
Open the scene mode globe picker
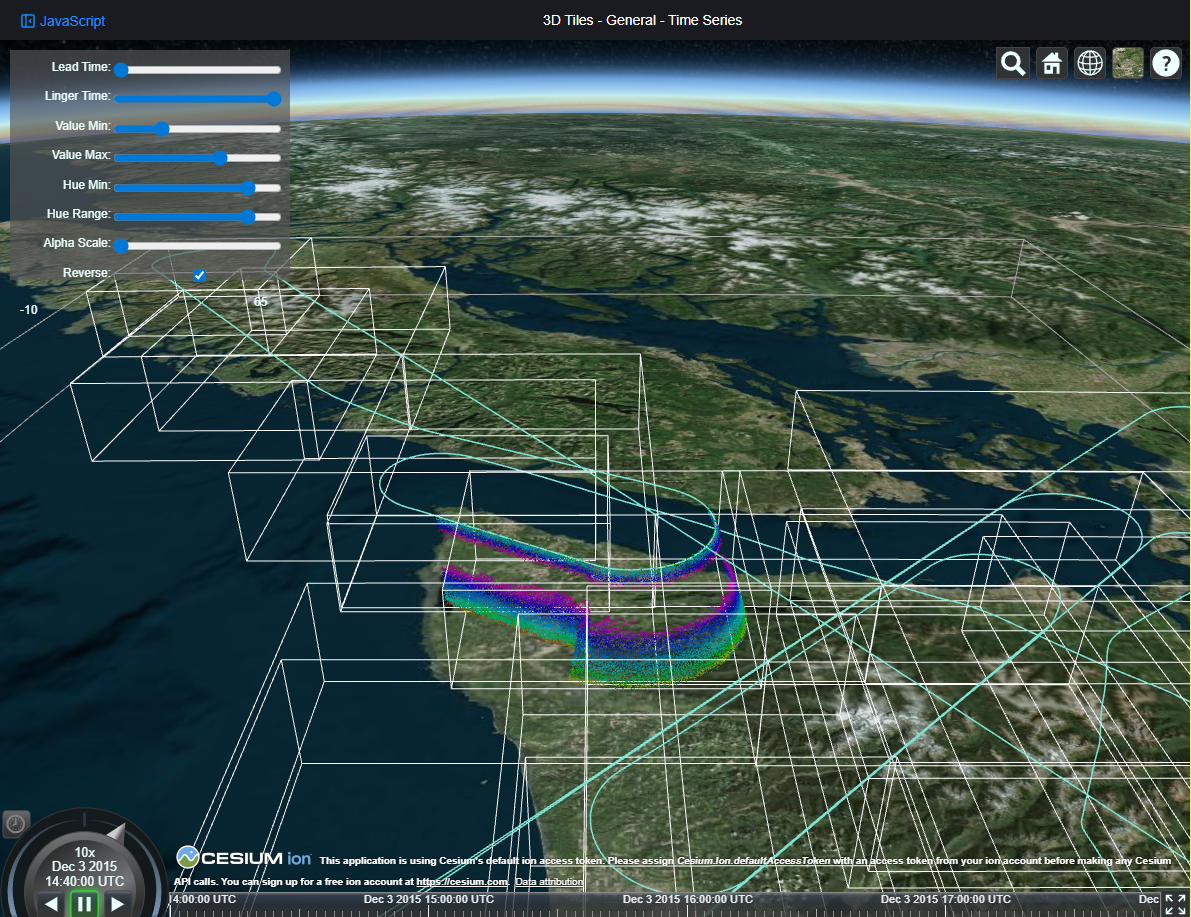(x=1090, y=63)
